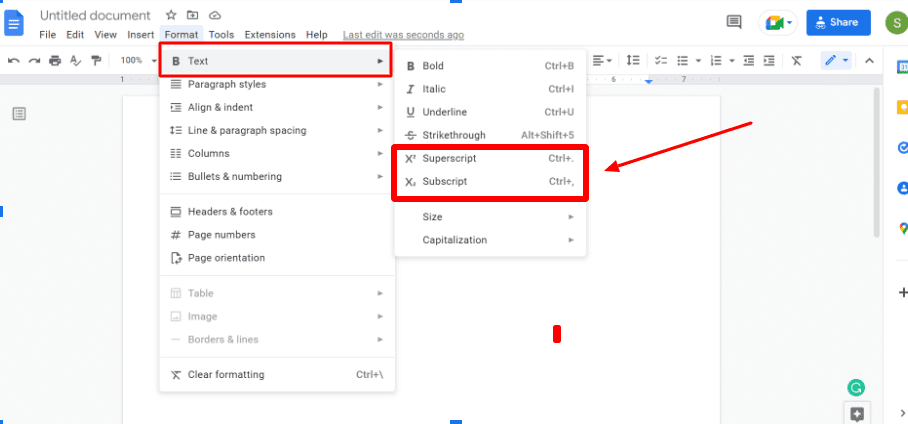Clear formatting using toolbar icon
This screenshot has width=908, height=424.
pos(796,60)
